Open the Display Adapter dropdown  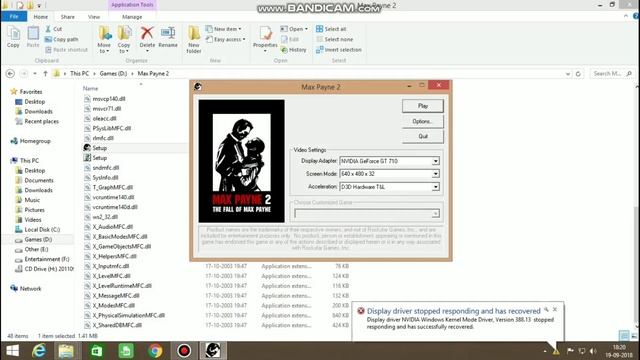[x=436, y=161]
